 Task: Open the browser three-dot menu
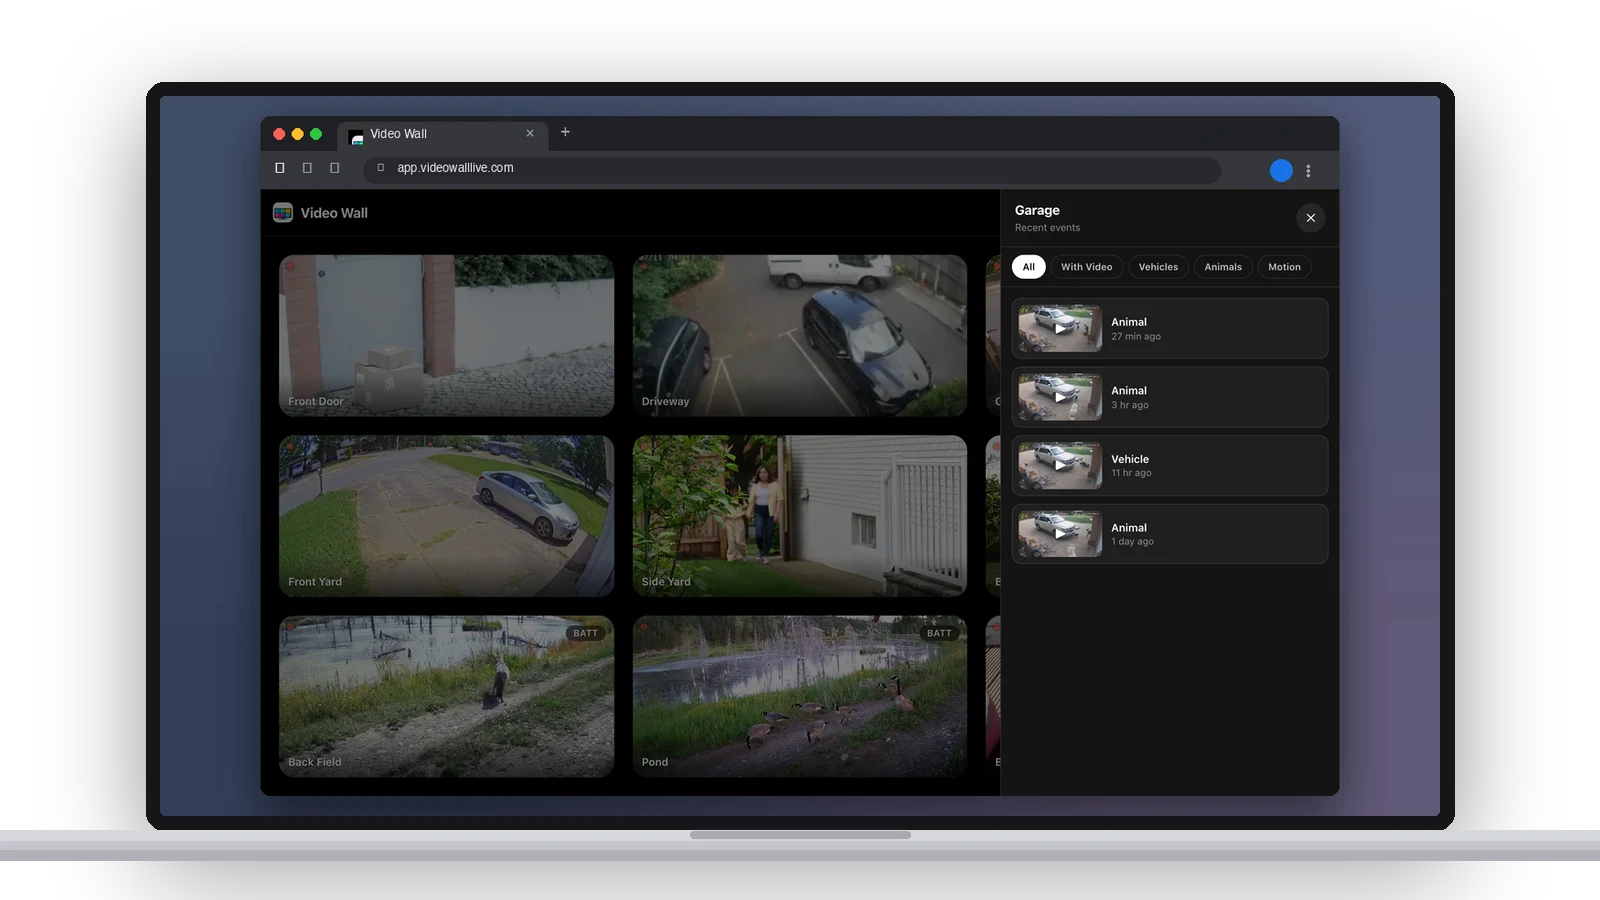click(1308, 171)
